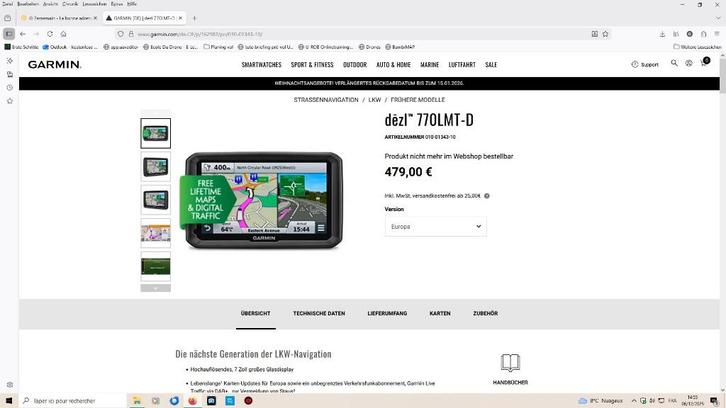Open SMARTWATCHES navigation menu

click(x=261, y=65)
